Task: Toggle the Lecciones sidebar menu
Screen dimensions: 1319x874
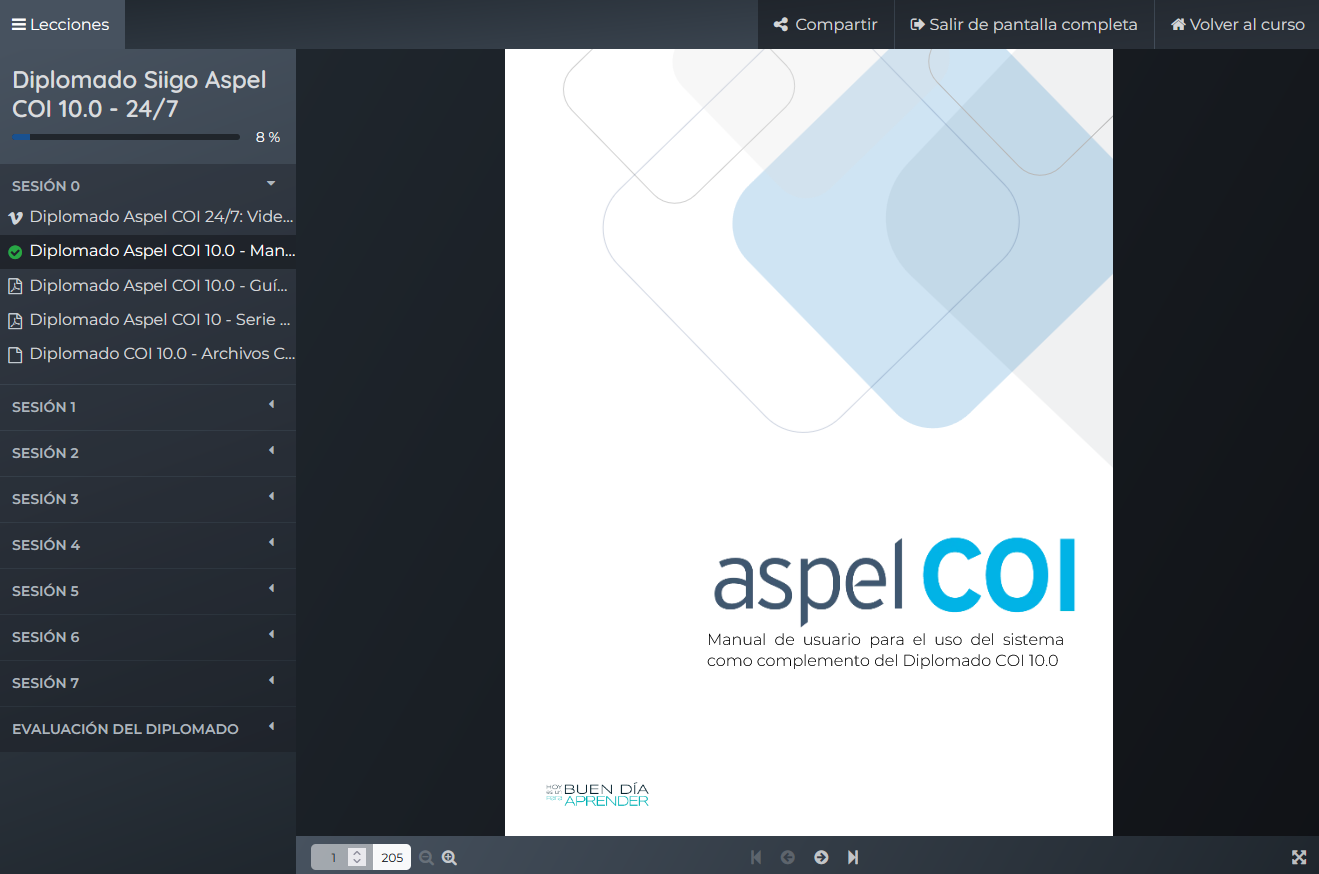Action: [x=61, y=24]
